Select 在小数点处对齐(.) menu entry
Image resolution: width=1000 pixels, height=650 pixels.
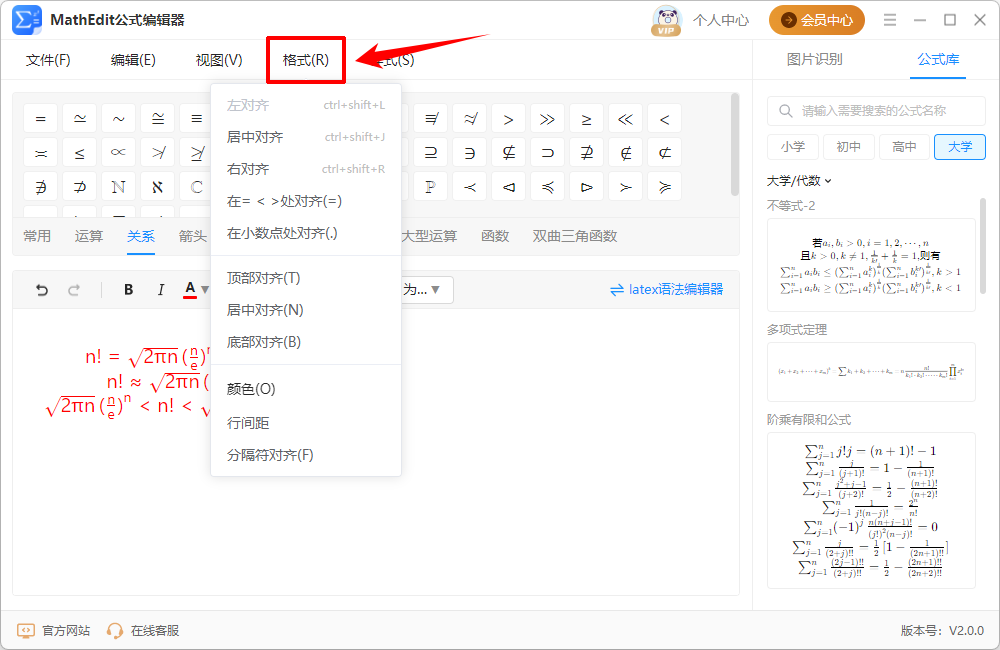point(306,233)
